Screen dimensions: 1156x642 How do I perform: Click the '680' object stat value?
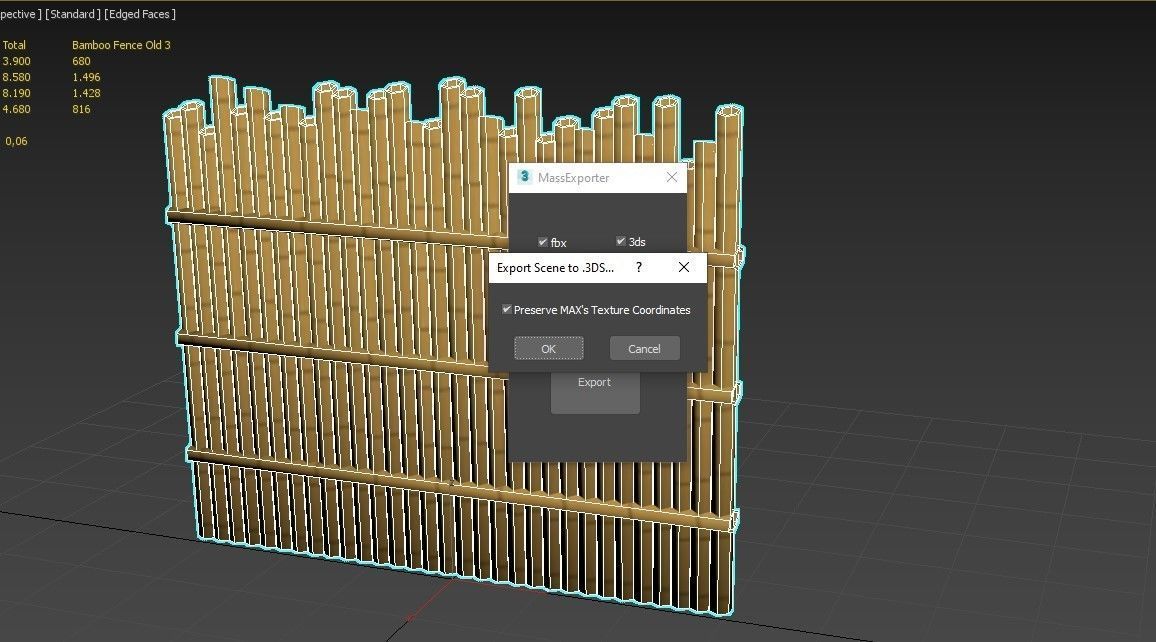click(81, 61)
